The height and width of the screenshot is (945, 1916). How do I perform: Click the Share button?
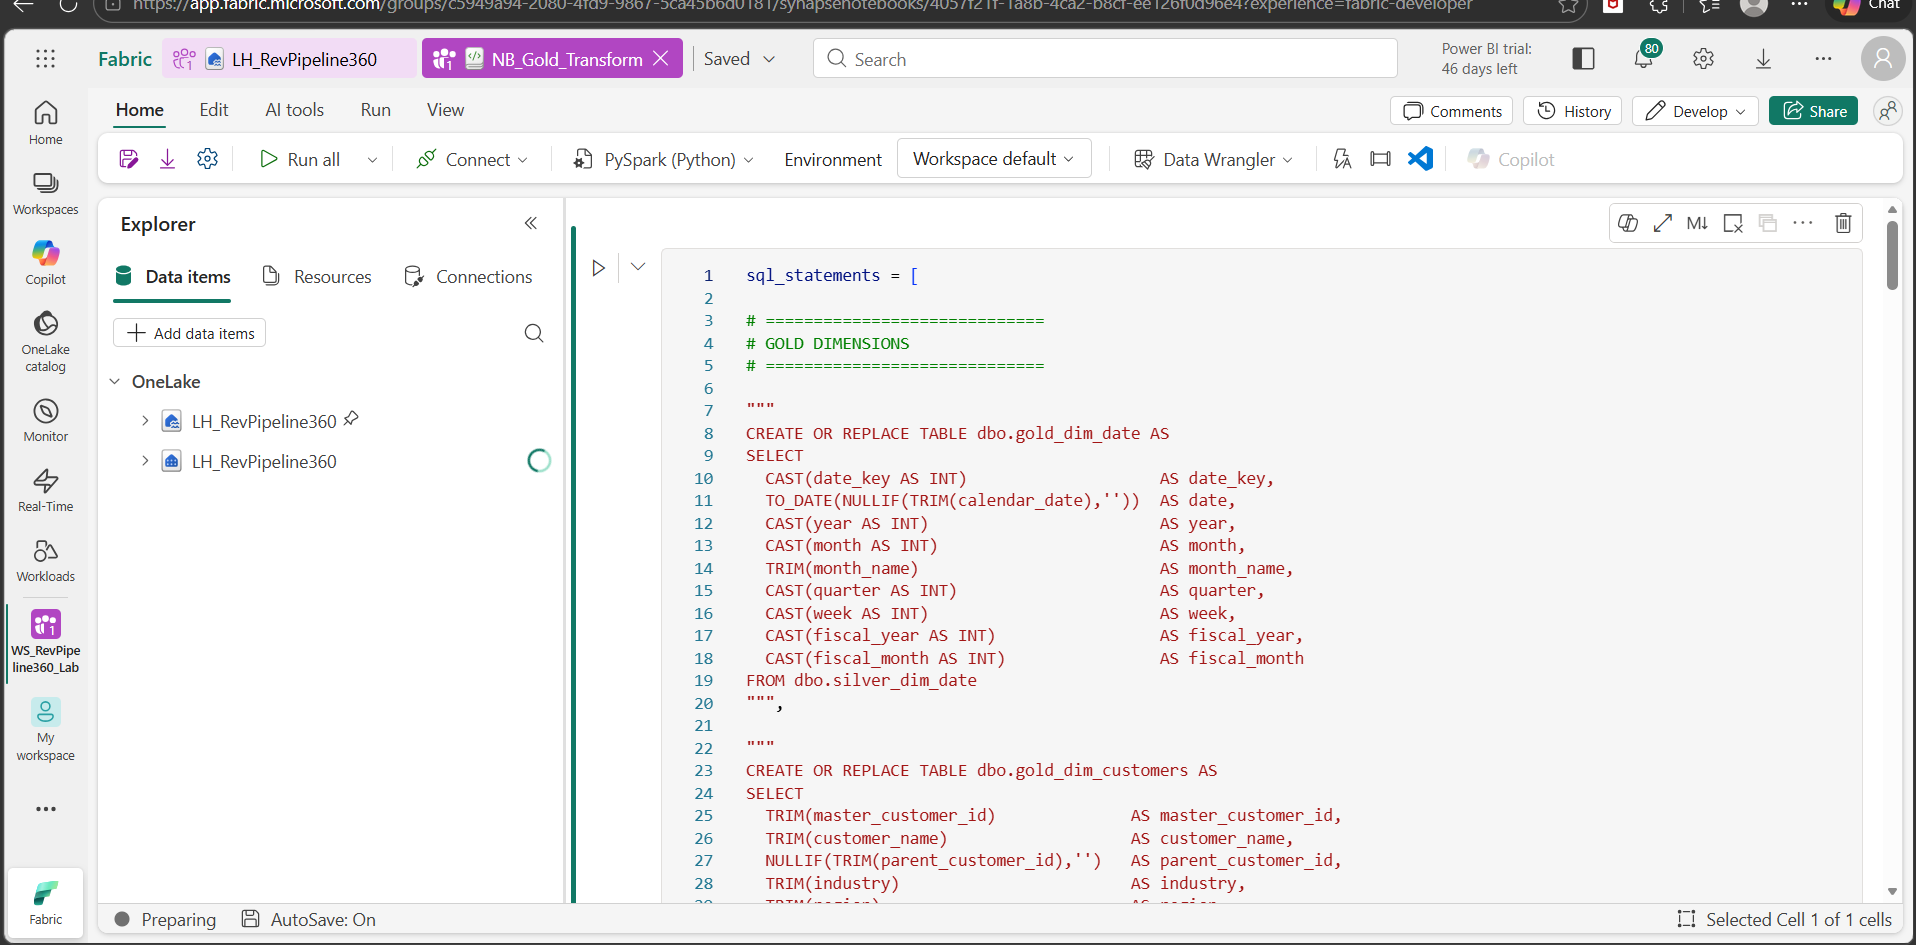(1813, 111)
